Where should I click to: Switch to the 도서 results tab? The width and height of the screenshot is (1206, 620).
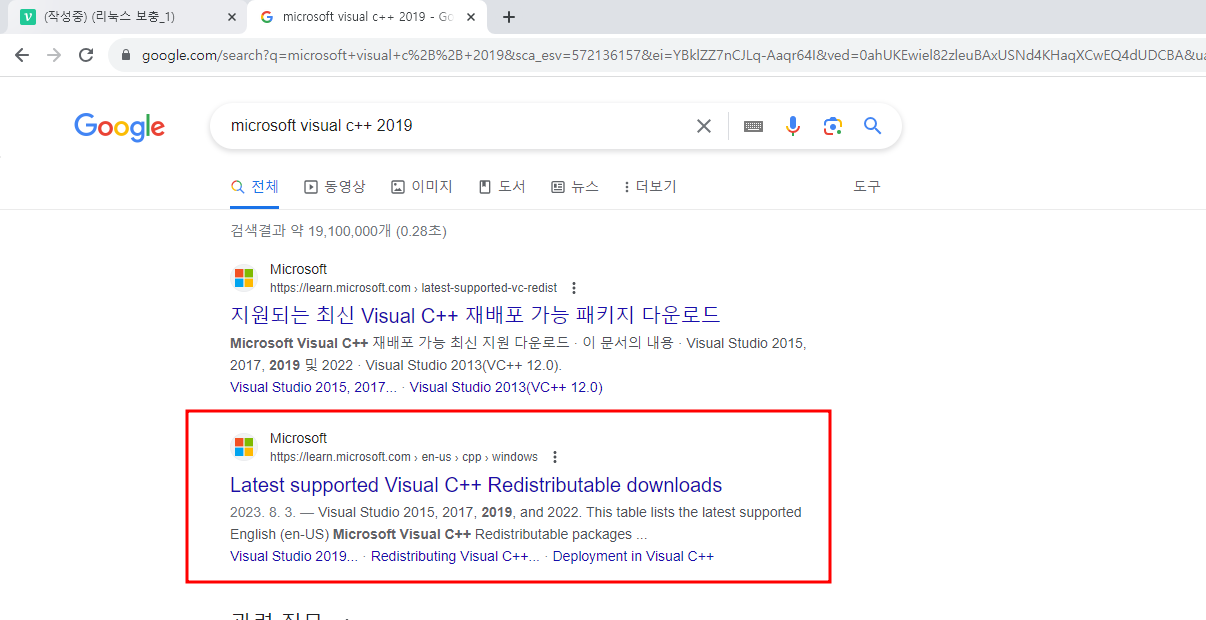point(502,187)
